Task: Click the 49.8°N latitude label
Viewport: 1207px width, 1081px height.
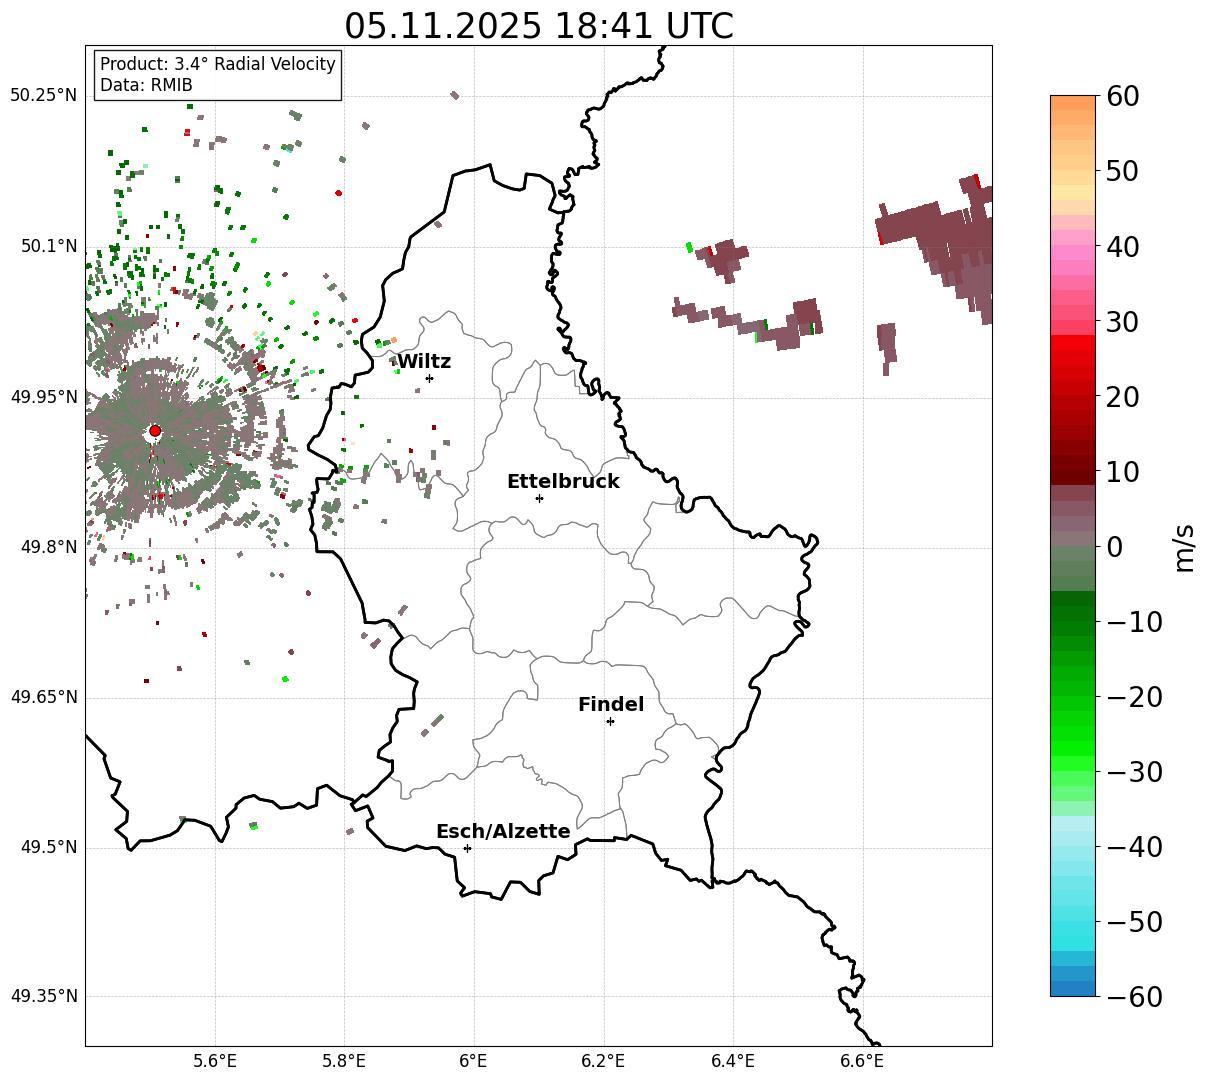Action: tap(48, 547)
